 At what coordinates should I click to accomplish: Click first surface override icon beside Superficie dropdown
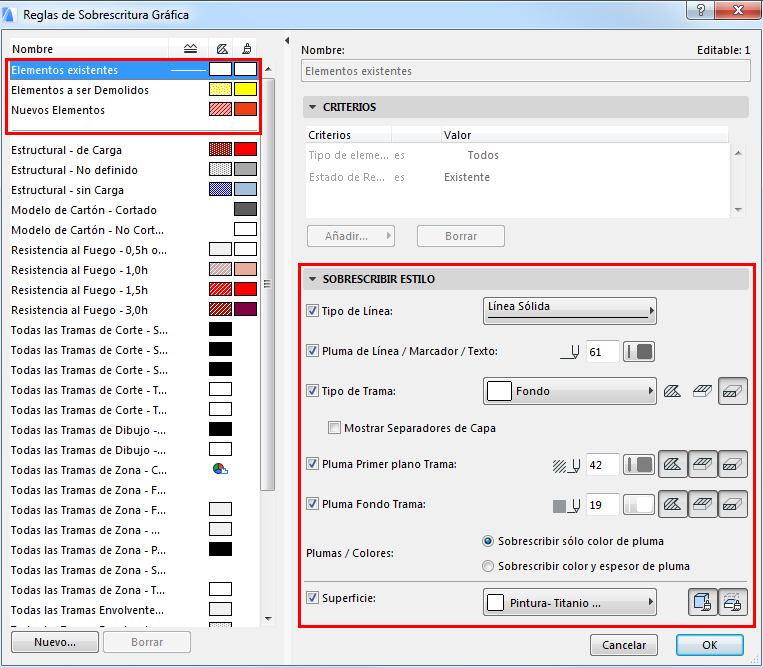coord(703,602)
